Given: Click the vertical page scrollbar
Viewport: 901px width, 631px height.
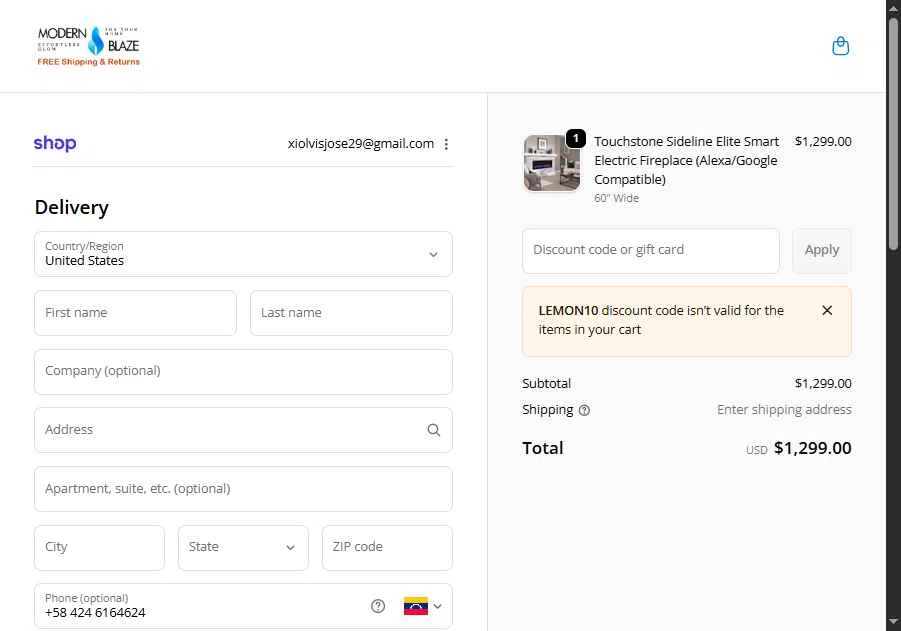Looking at the screenshot, I should point(893,135).
